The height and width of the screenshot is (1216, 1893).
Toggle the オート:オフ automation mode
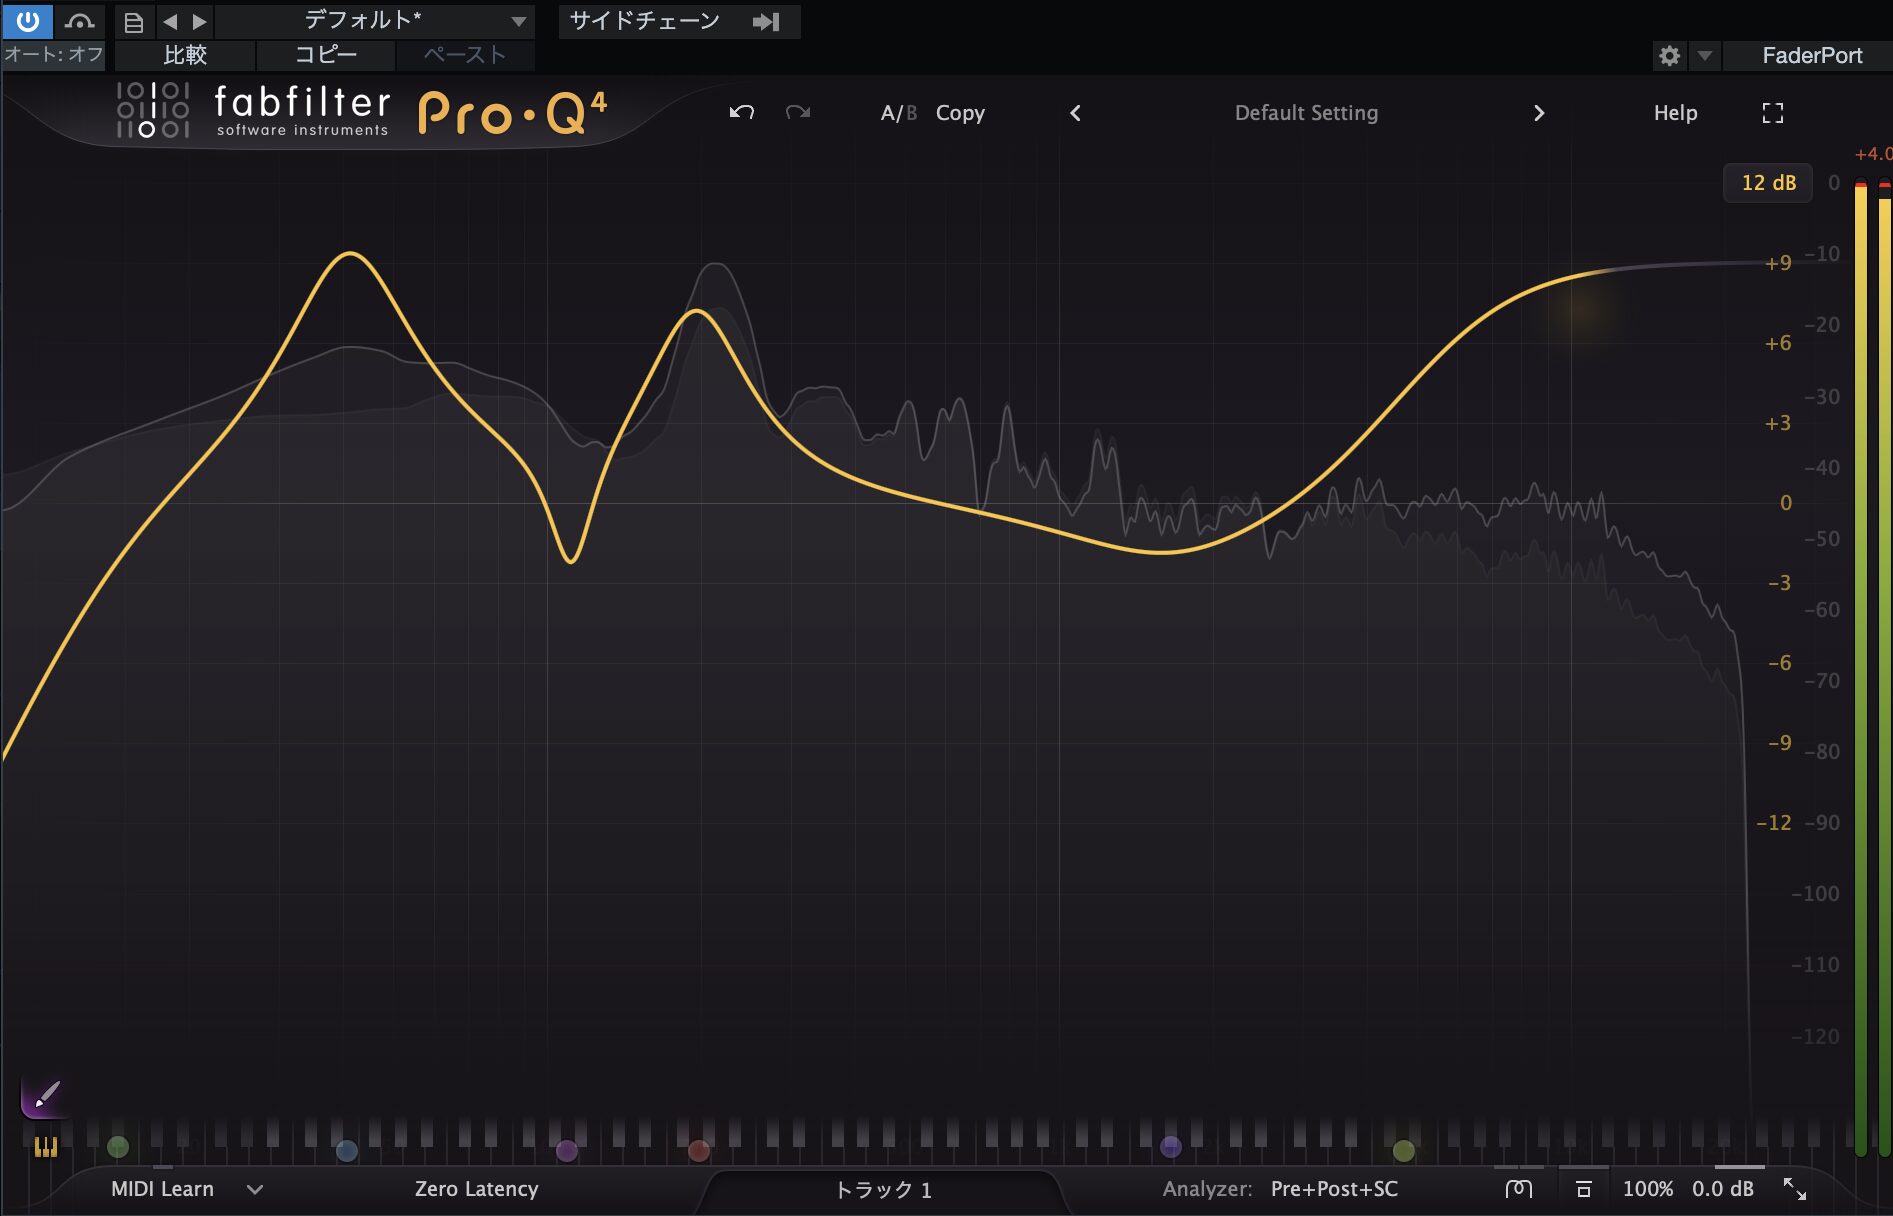point(55,55)
